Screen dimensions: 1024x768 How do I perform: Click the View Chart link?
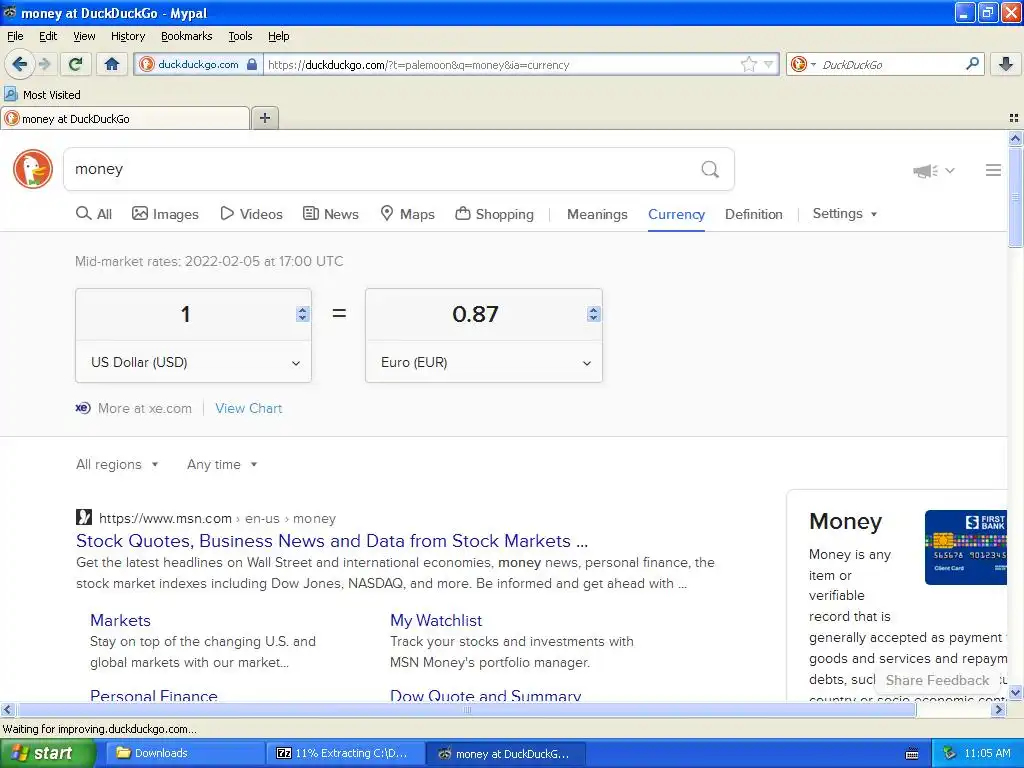tap(249, 408)
